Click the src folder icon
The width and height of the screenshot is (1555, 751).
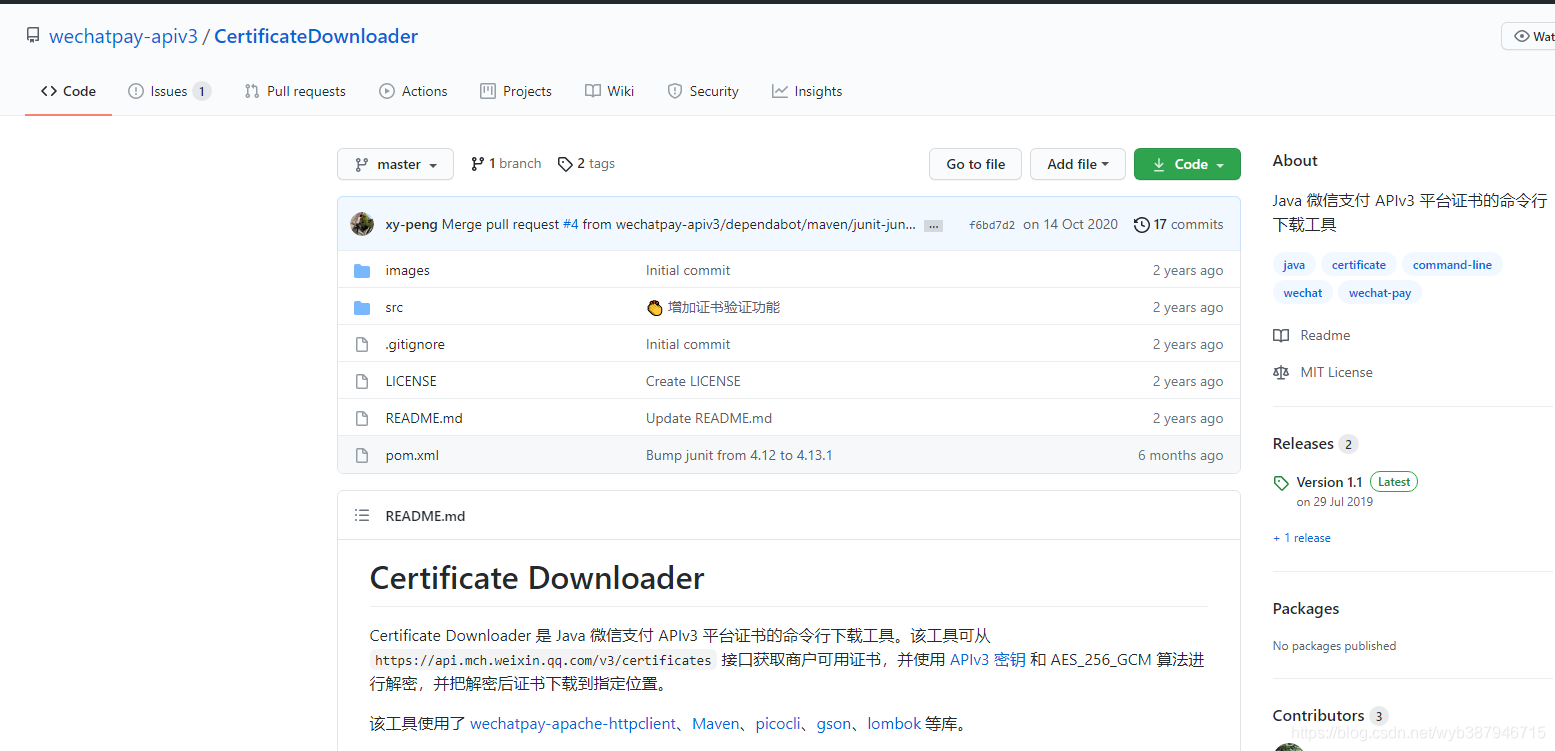coord(362,308)
